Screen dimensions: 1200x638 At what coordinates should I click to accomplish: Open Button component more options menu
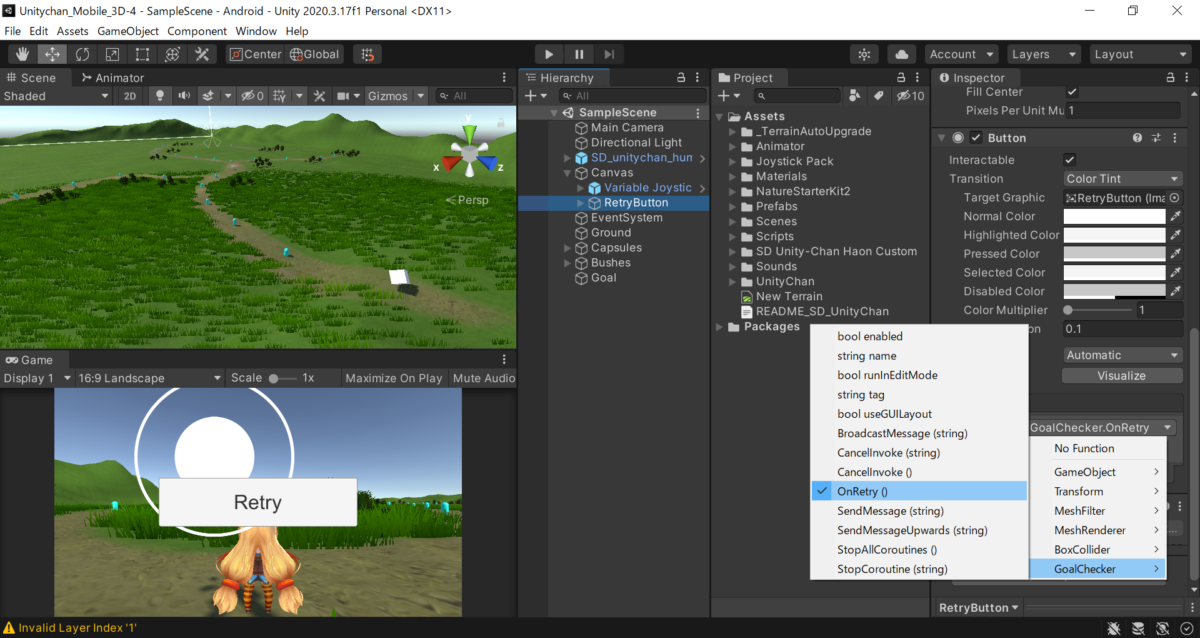tap(1175, 138)
